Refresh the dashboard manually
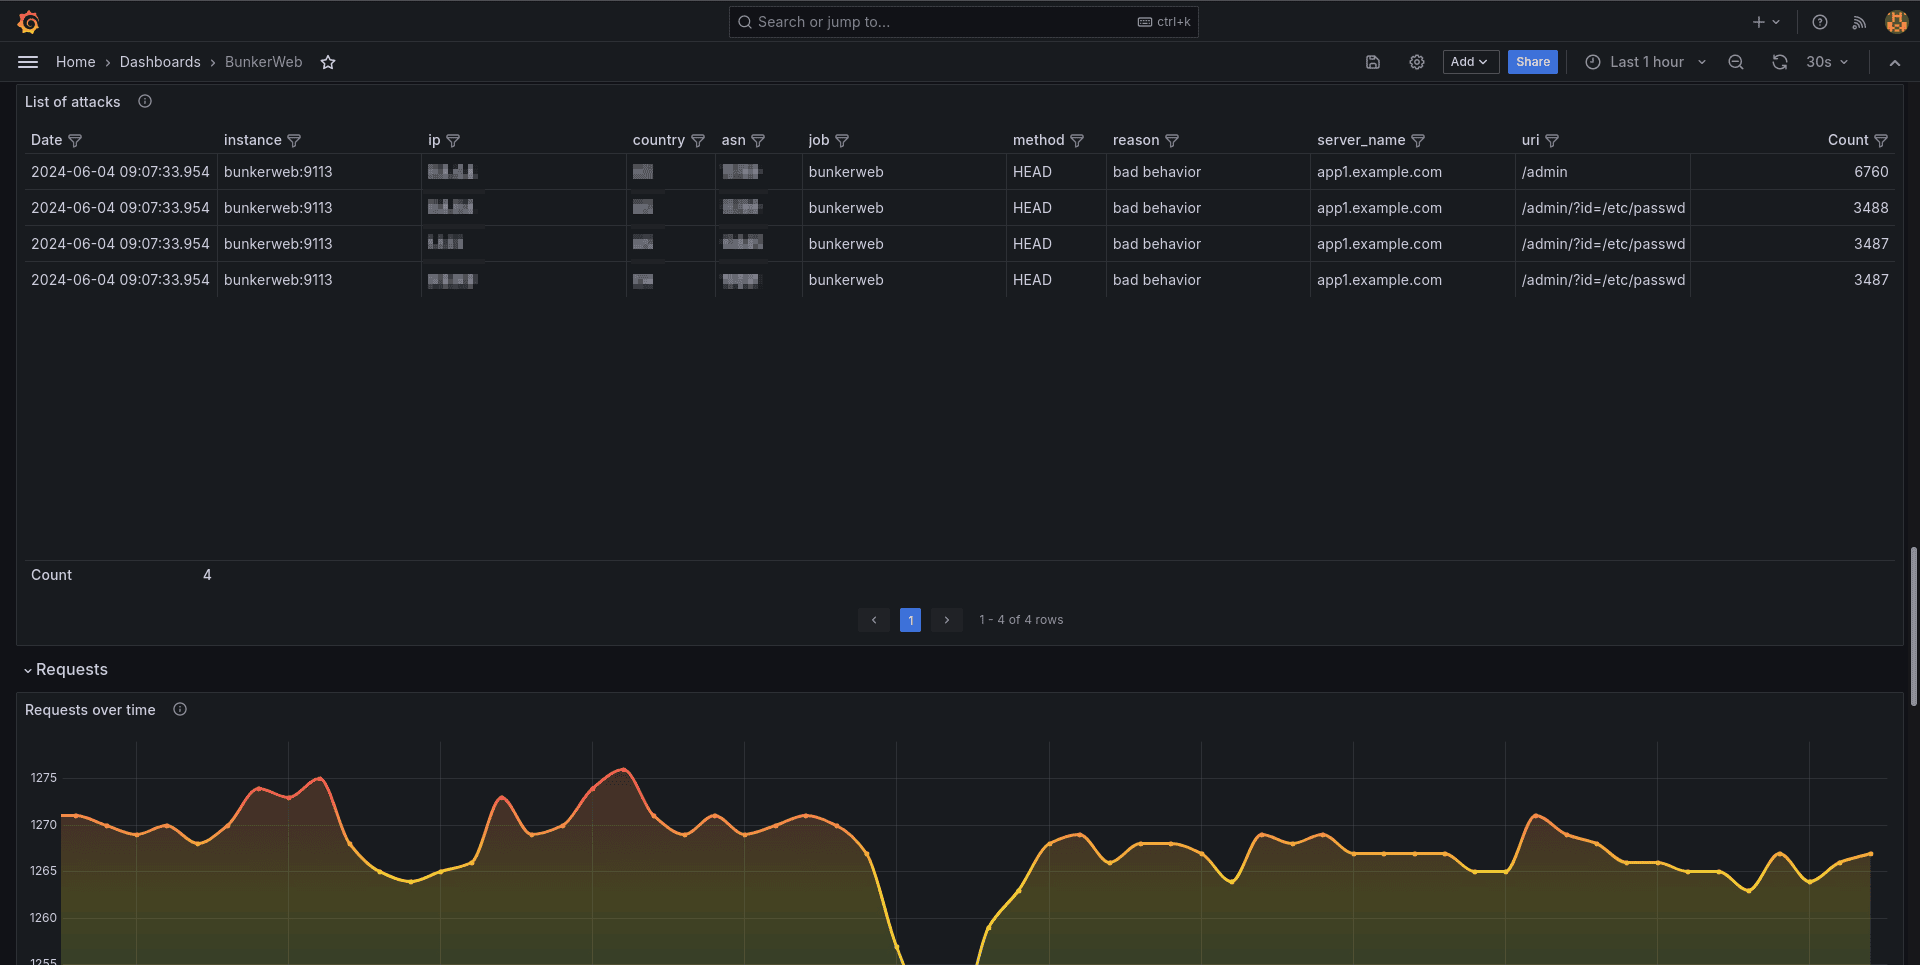This screenshot has width=1920, height=965. click(x=1779, y=62)
